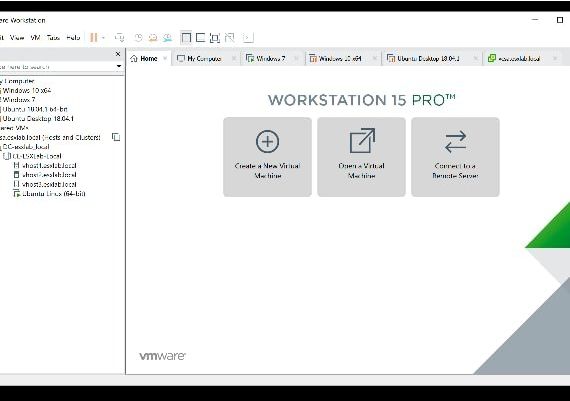Open the Snapshot Manager icon
Image resolution: width=570 pixels, height=401 pixels.
[167, 37]
